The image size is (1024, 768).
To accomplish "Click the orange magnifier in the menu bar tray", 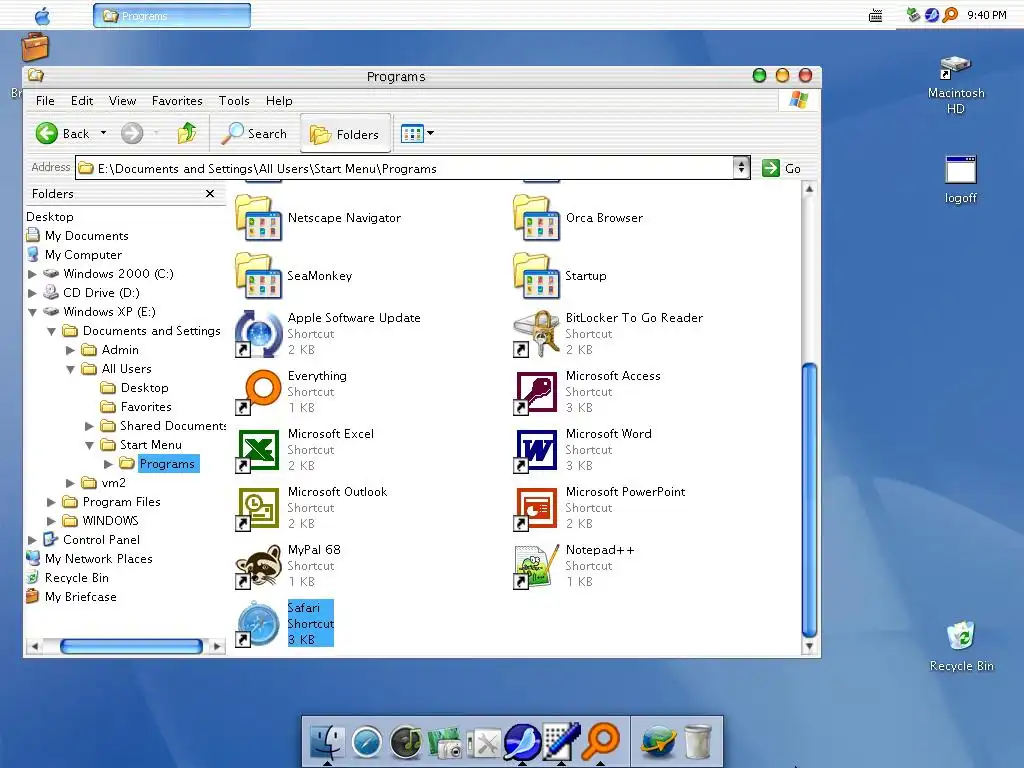I will [951, 14].
